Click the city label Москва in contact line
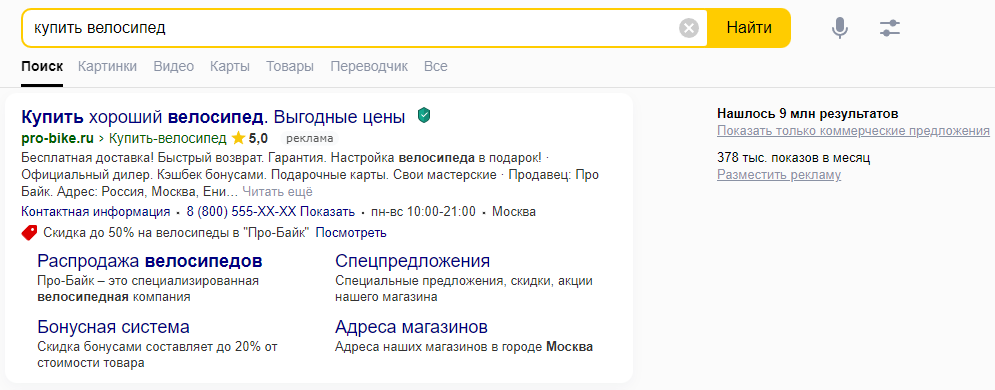995x390 pixels. (x=514, y=212)
